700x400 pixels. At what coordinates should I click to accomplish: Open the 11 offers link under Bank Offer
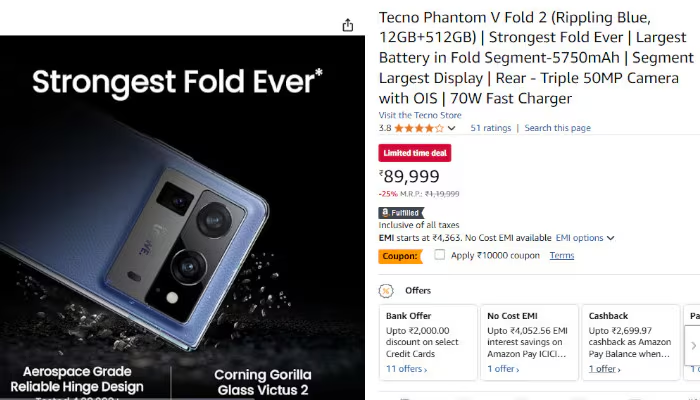(406, 369)
